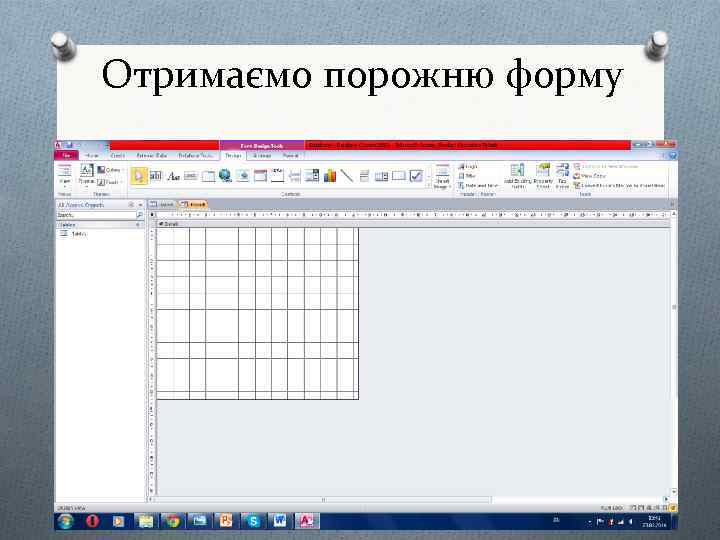Screen dimensions: 720x540
Task: Click Date and Time button
Action: [478, 186]
